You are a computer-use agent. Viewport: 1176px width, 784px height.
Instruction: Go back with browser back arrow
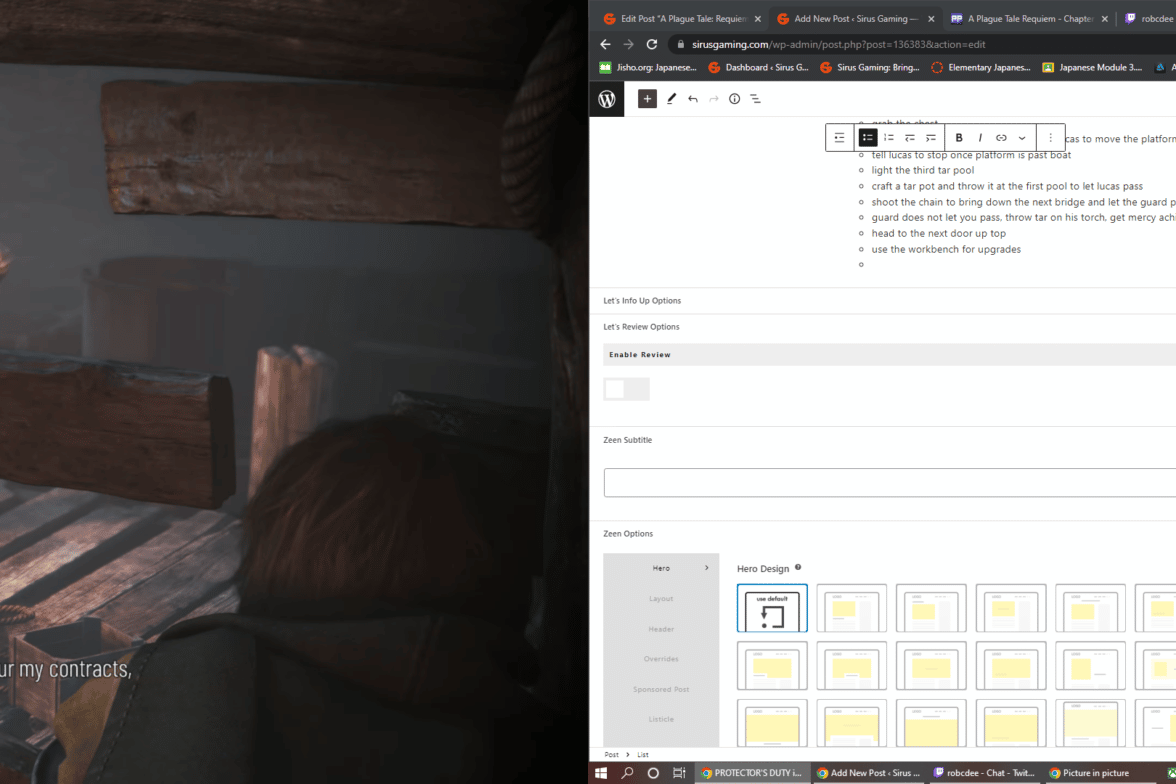click(x=605, y=44)
